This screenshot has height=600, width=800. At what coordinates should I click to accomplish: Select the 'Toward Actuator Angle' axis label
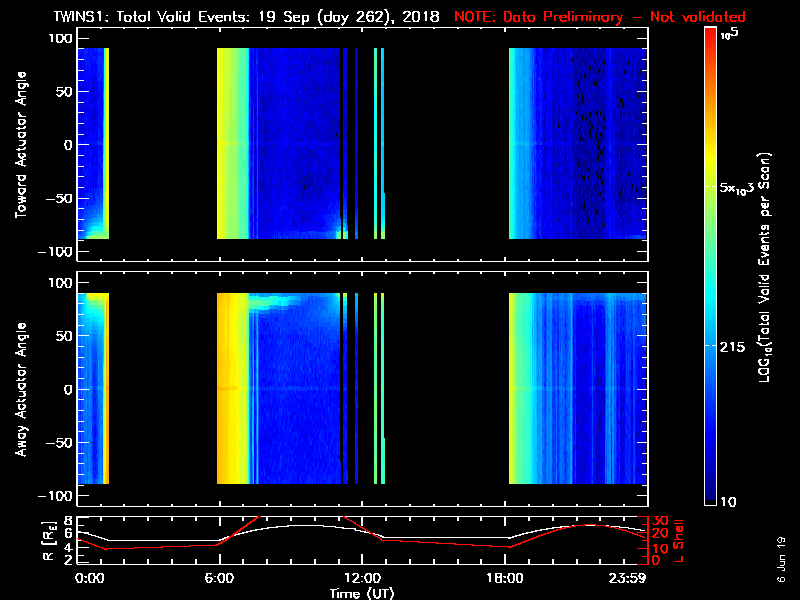tap(21, 145)
